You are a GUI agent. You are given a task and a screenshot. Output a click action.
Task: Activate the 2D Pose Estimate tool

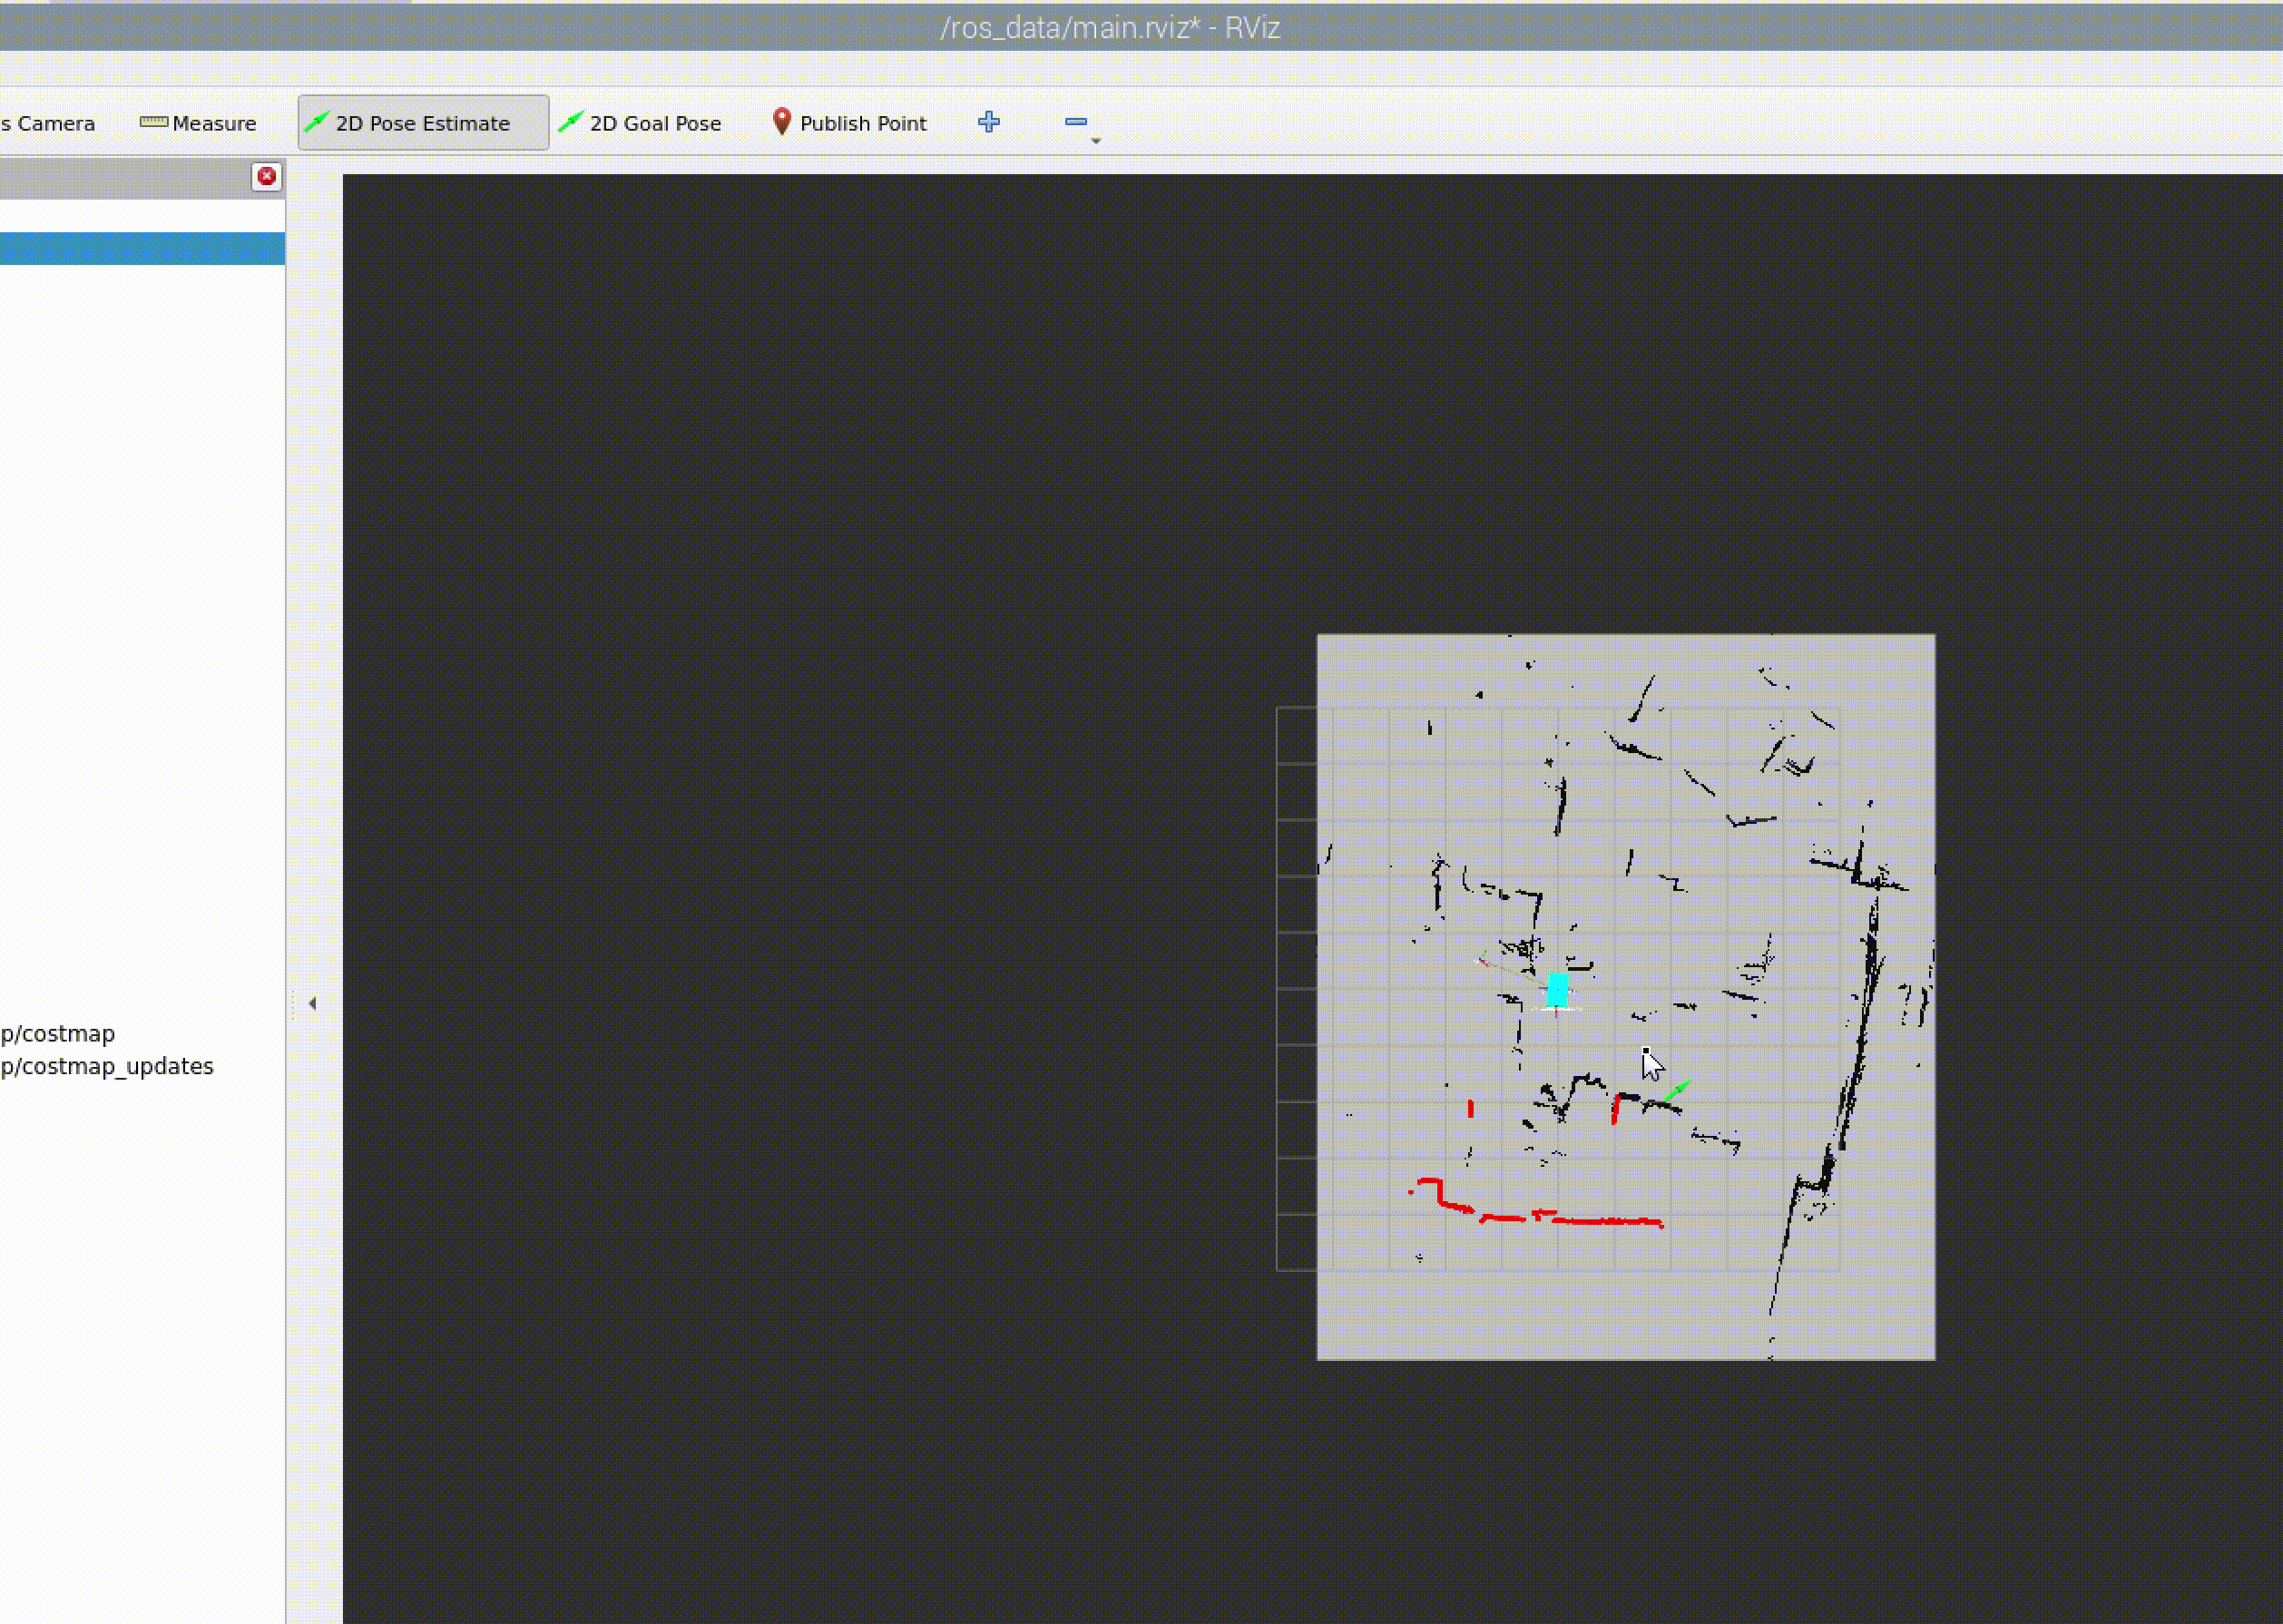[x=422, y=123]
